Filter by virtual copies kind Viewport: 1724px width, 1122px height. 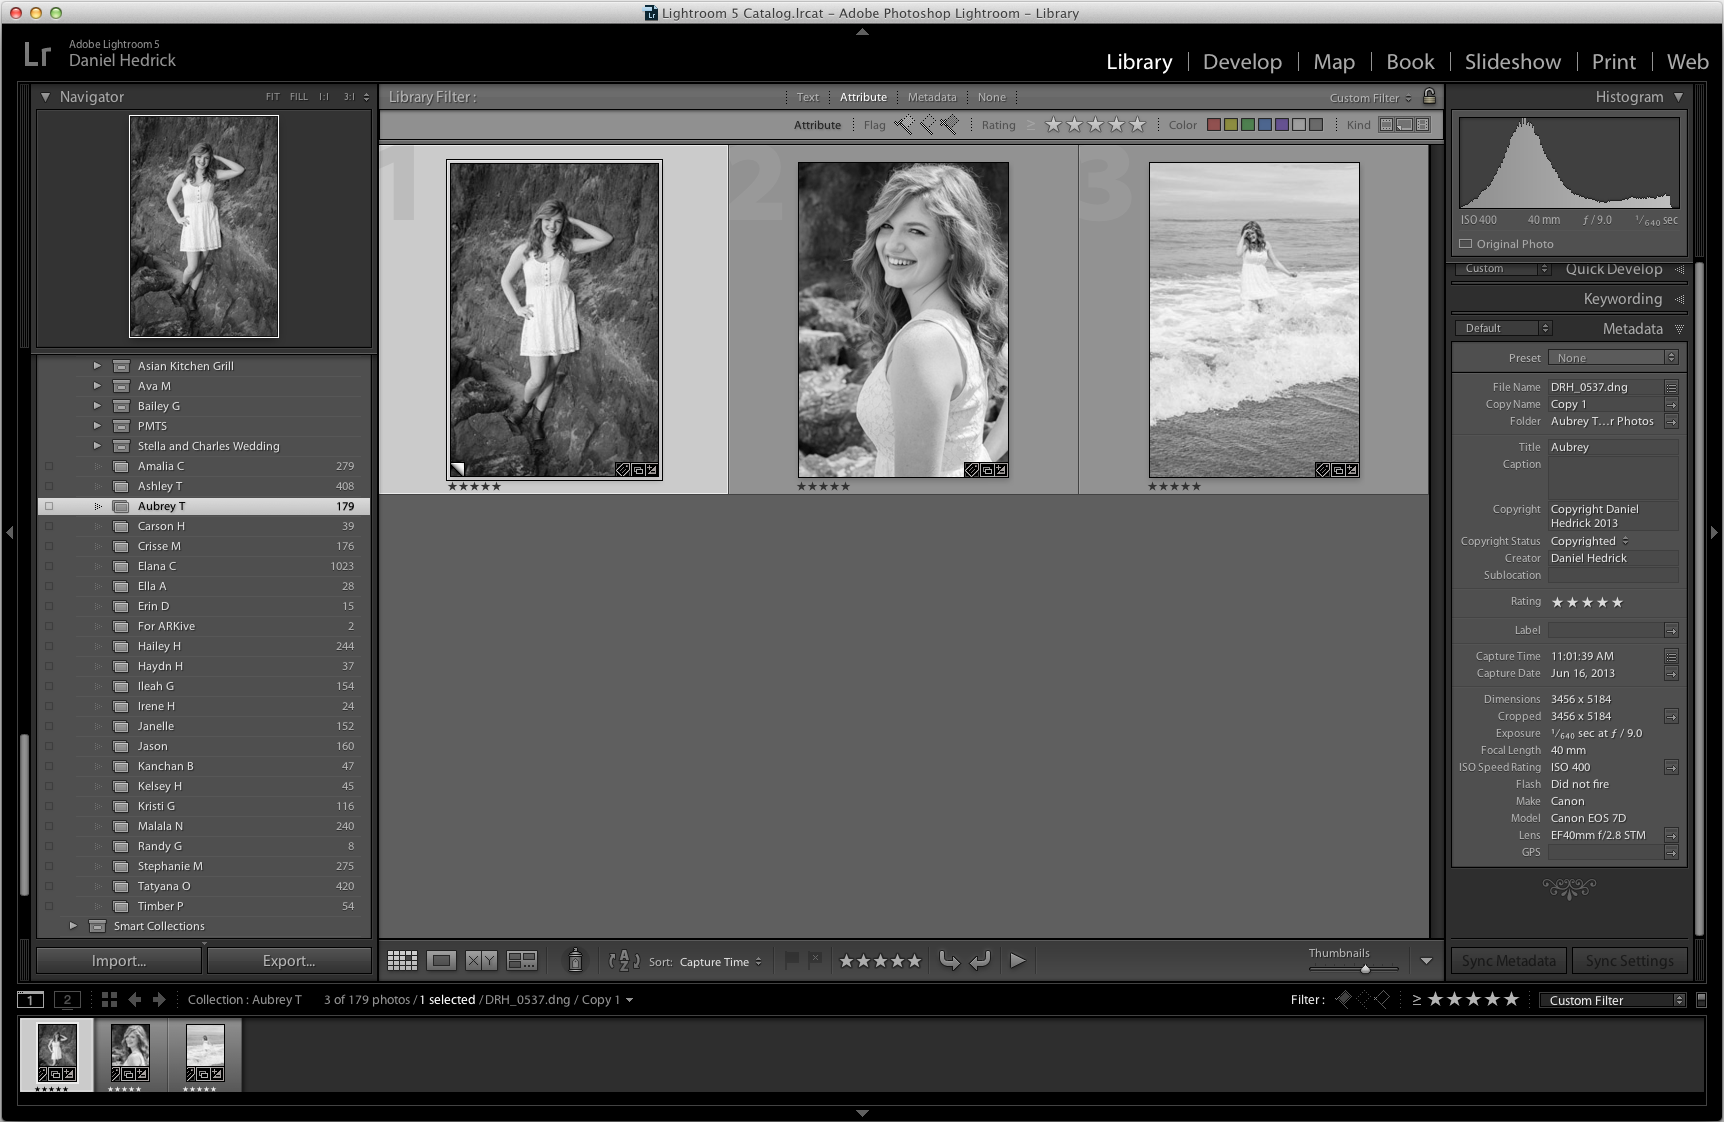pos(1405,125)
